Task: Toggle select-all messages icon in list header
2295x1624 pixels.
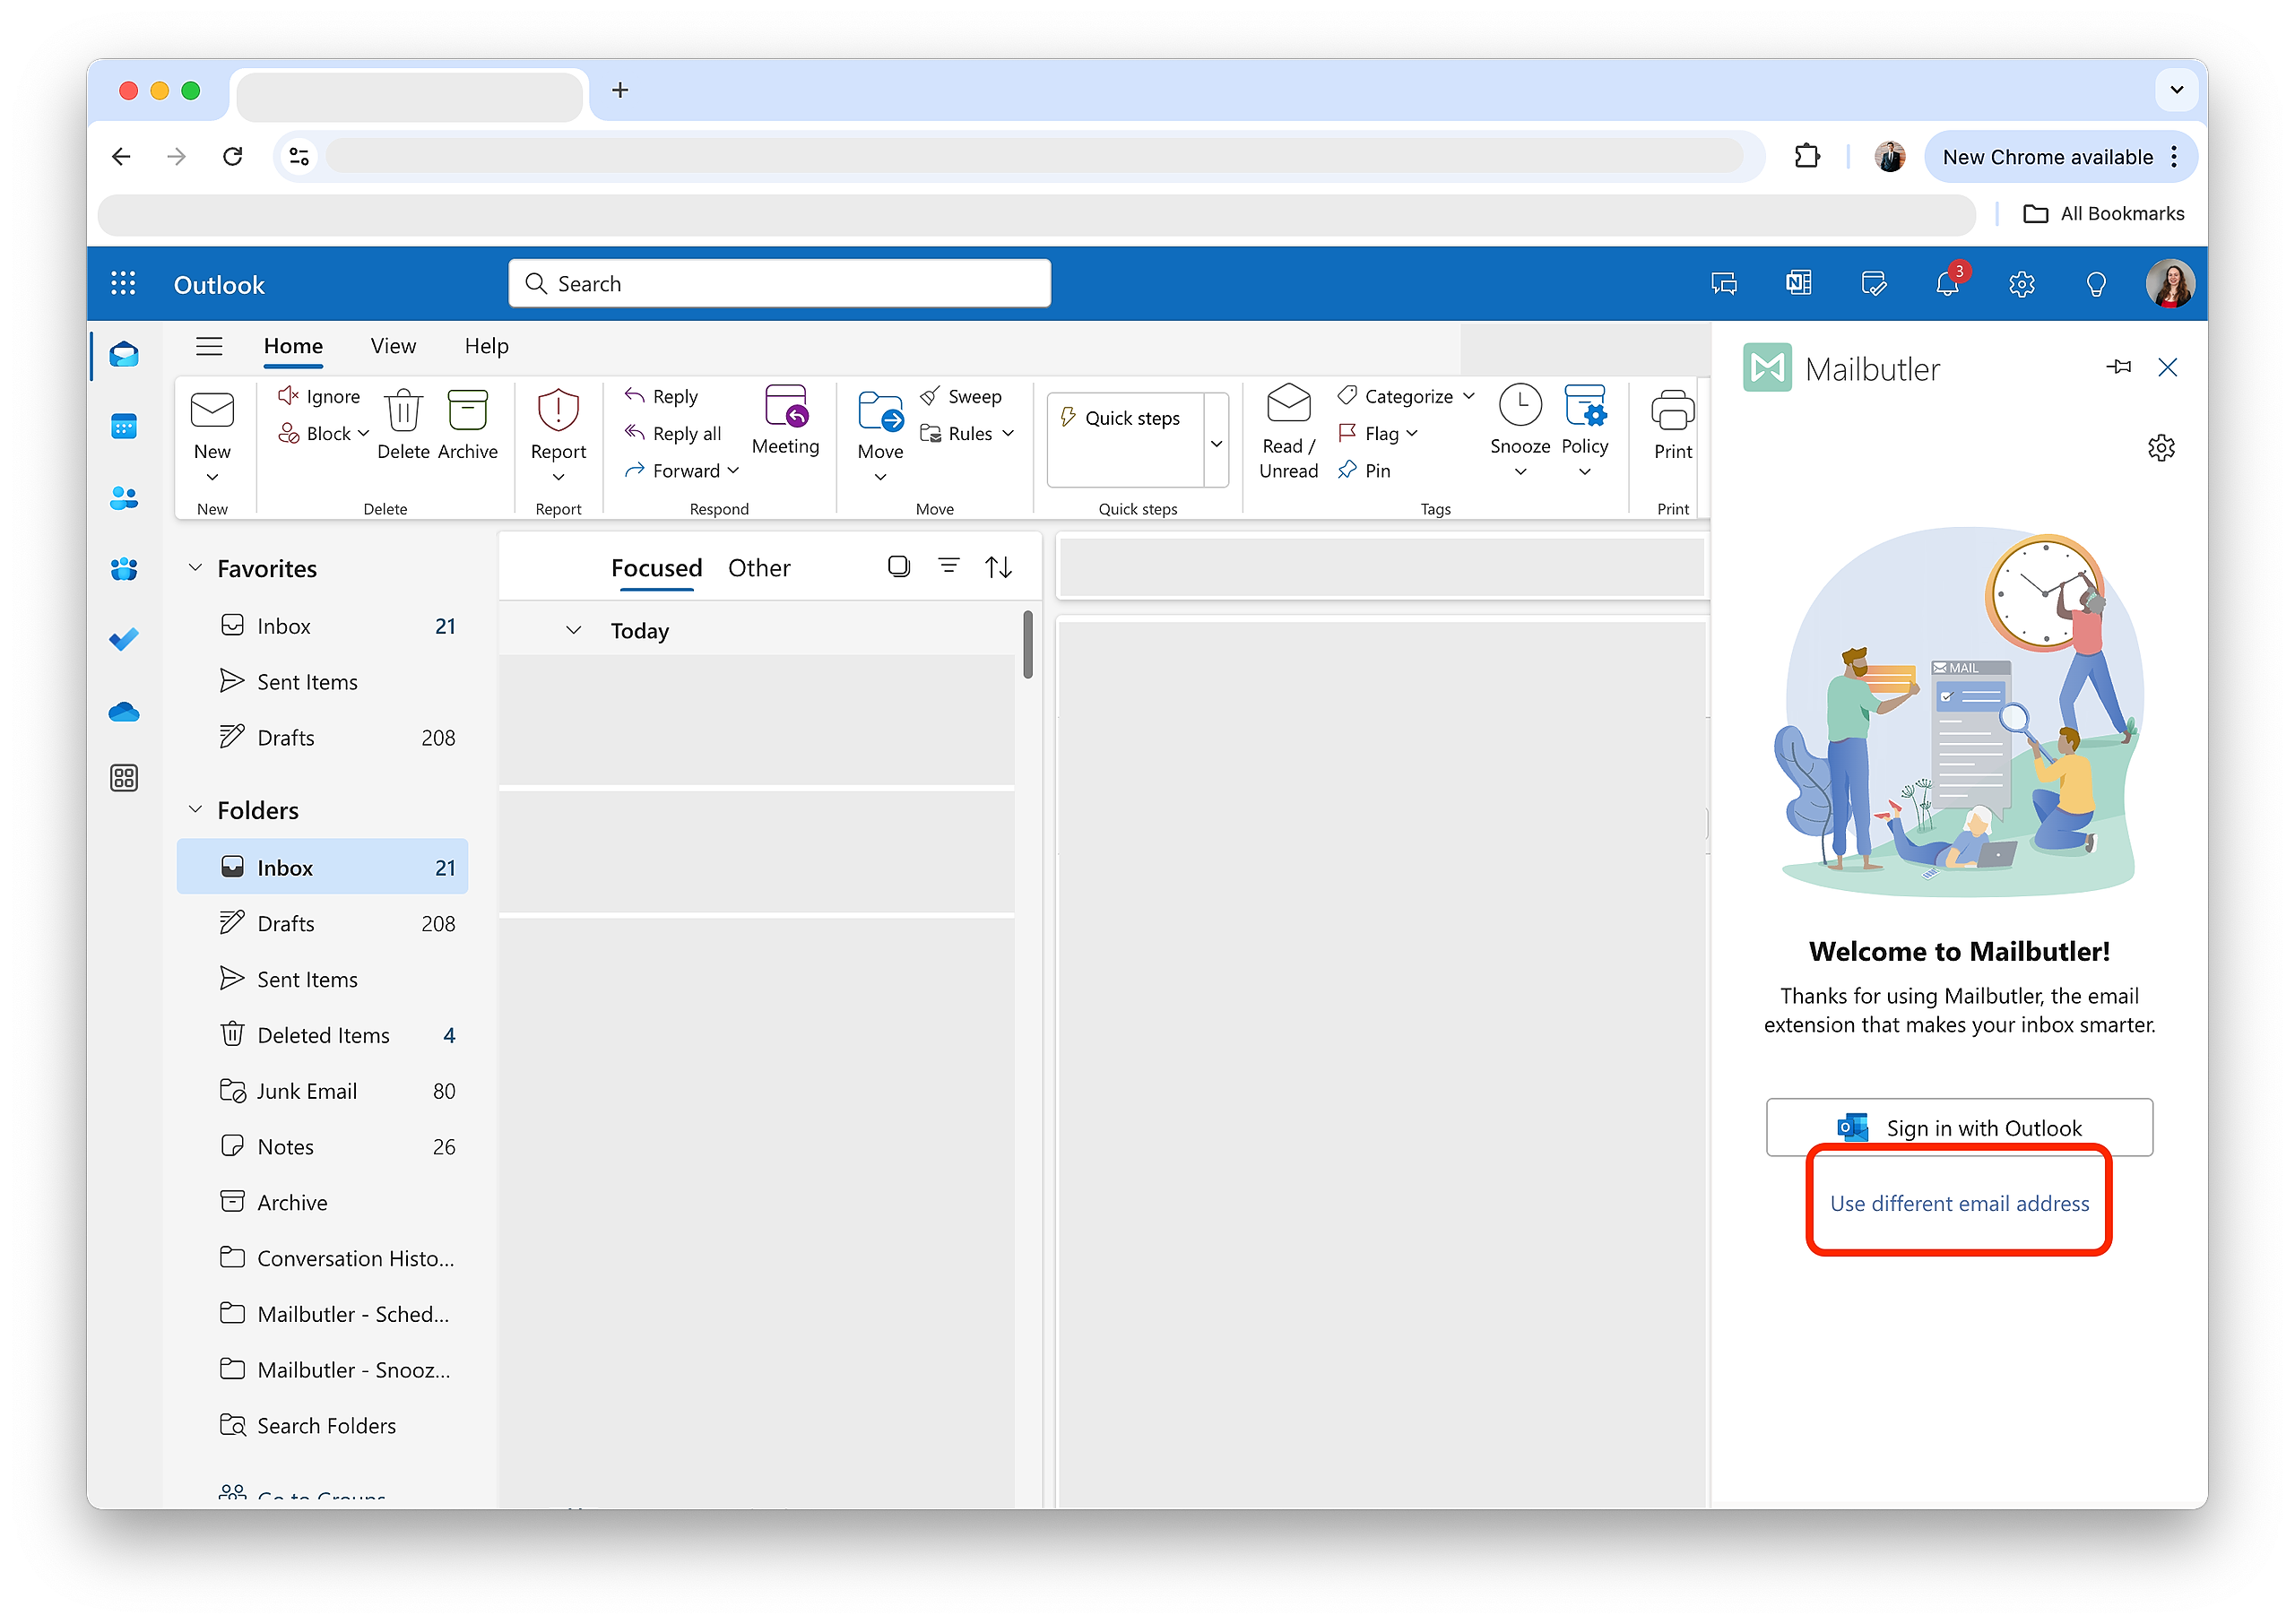Action: click(899, 567)
